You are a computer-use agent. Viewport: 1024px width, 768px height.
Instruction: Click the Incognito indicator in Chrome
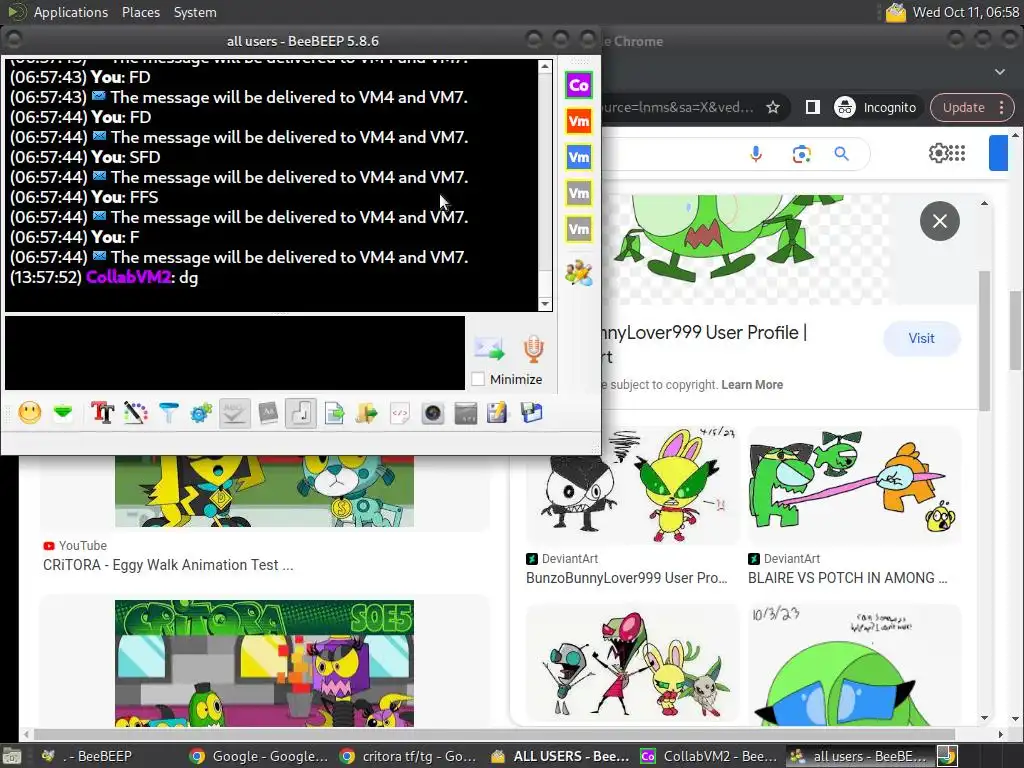[x=875, y=107]
